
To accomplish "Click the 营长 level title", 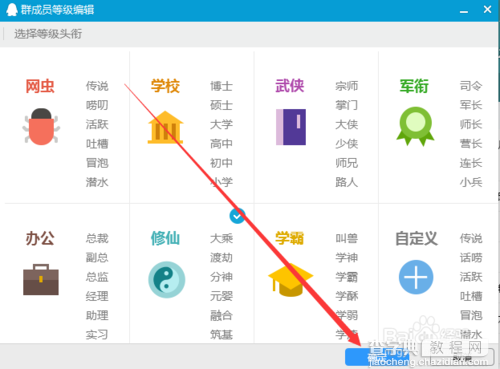I will [x=471, y=144].
